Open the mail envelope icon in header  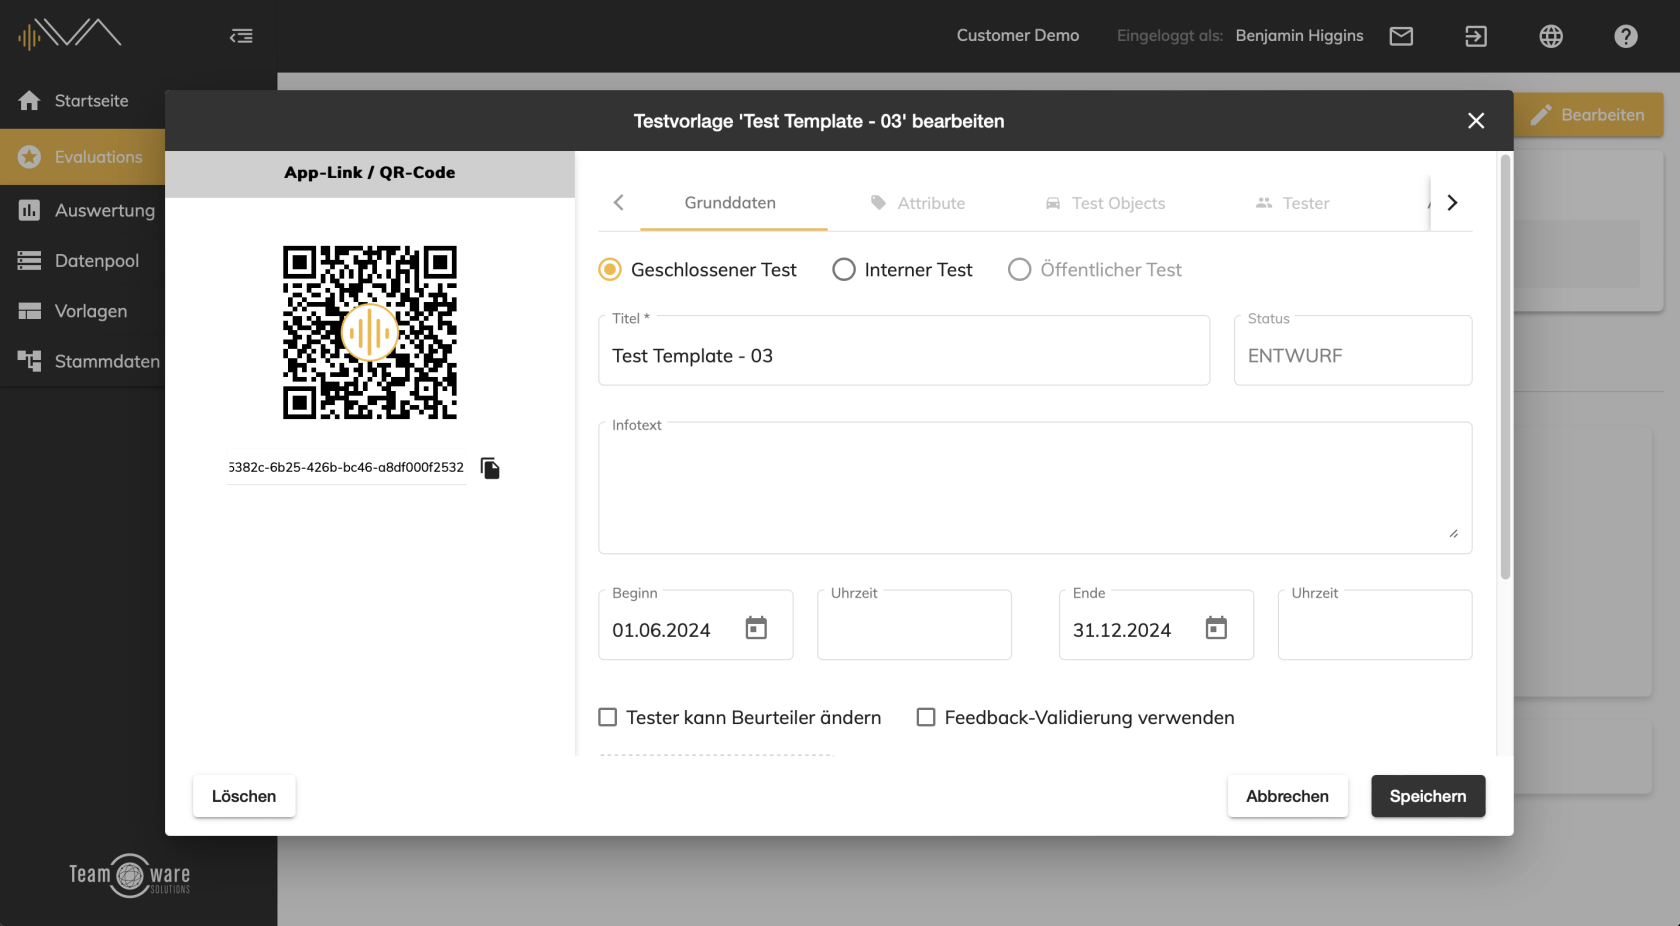click(x=1401, y=36)
